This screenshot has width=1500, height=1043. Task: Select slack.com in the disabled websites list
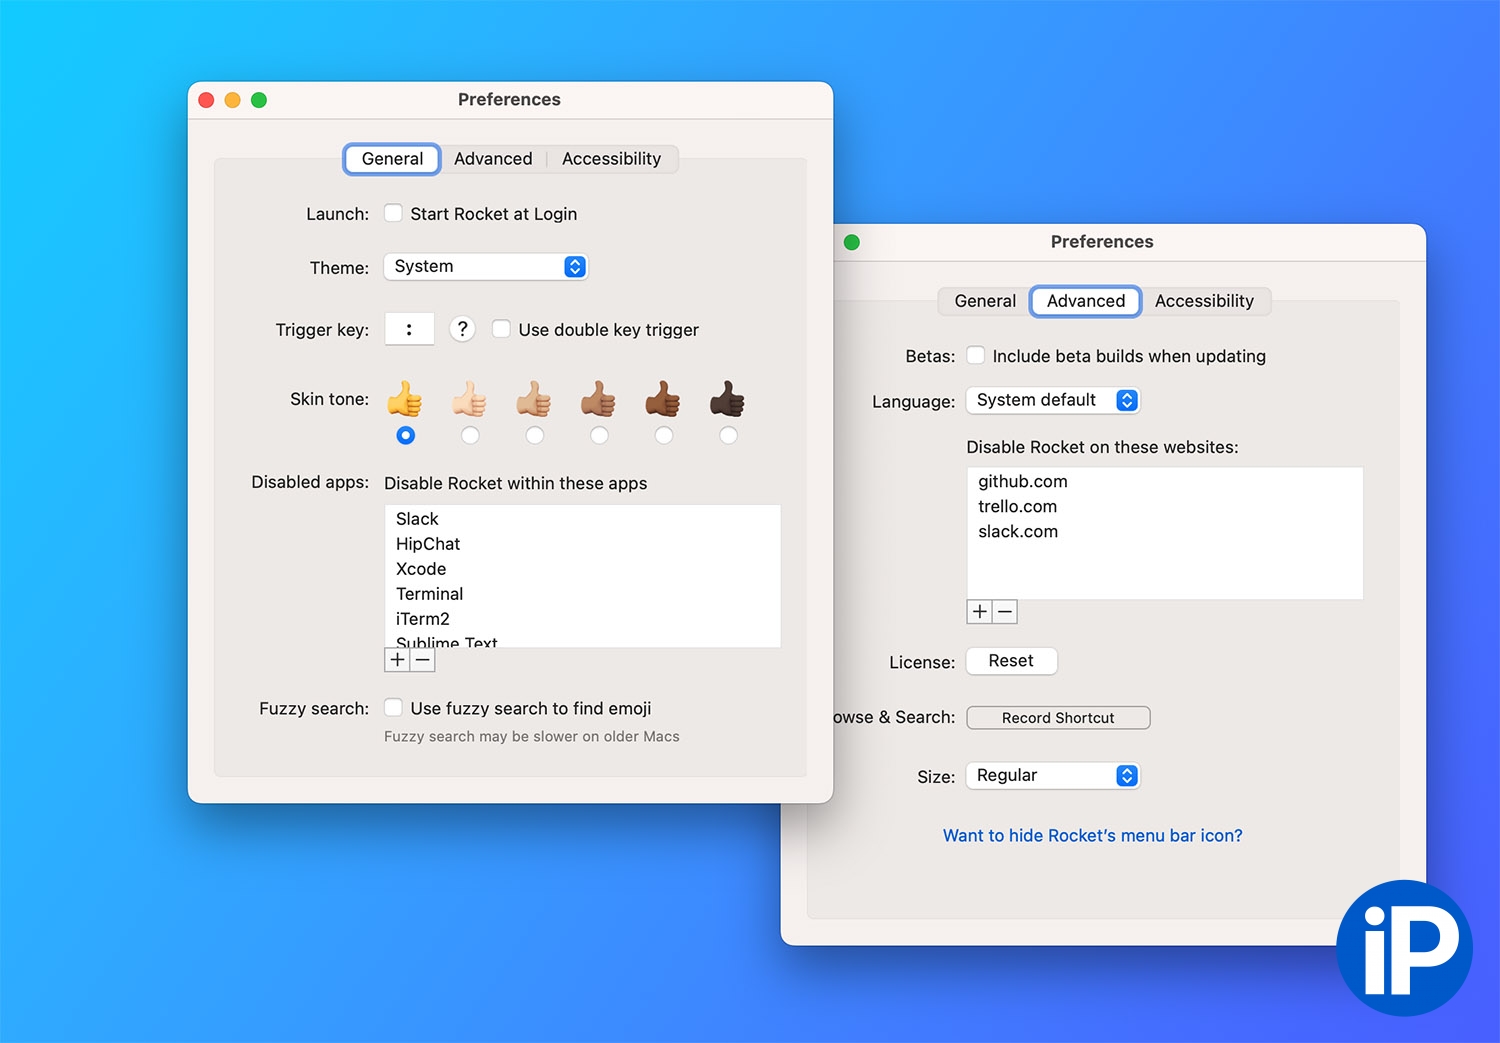(x=1165, y=532)
